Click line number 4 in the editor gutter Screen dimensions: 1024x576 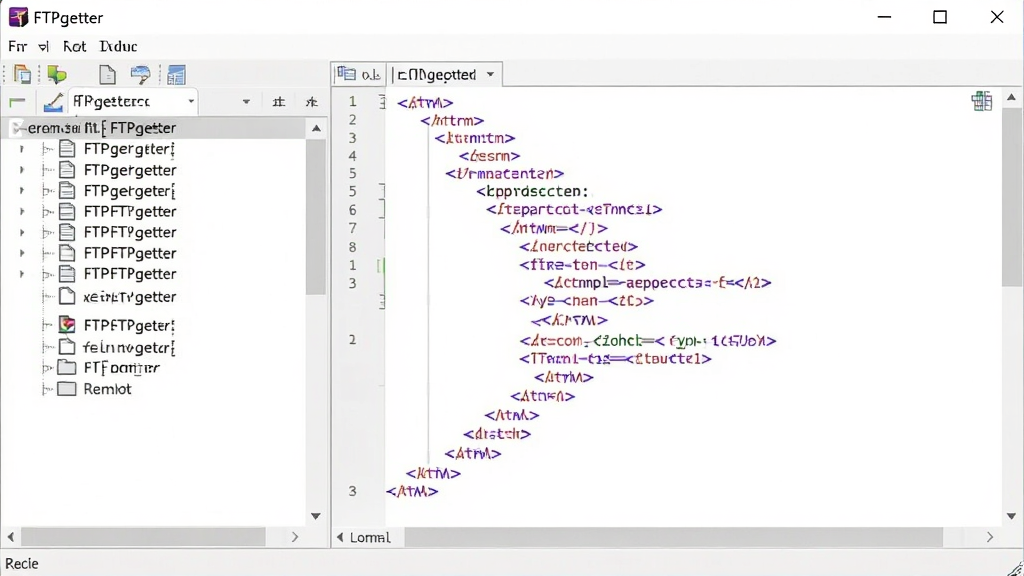353,155
